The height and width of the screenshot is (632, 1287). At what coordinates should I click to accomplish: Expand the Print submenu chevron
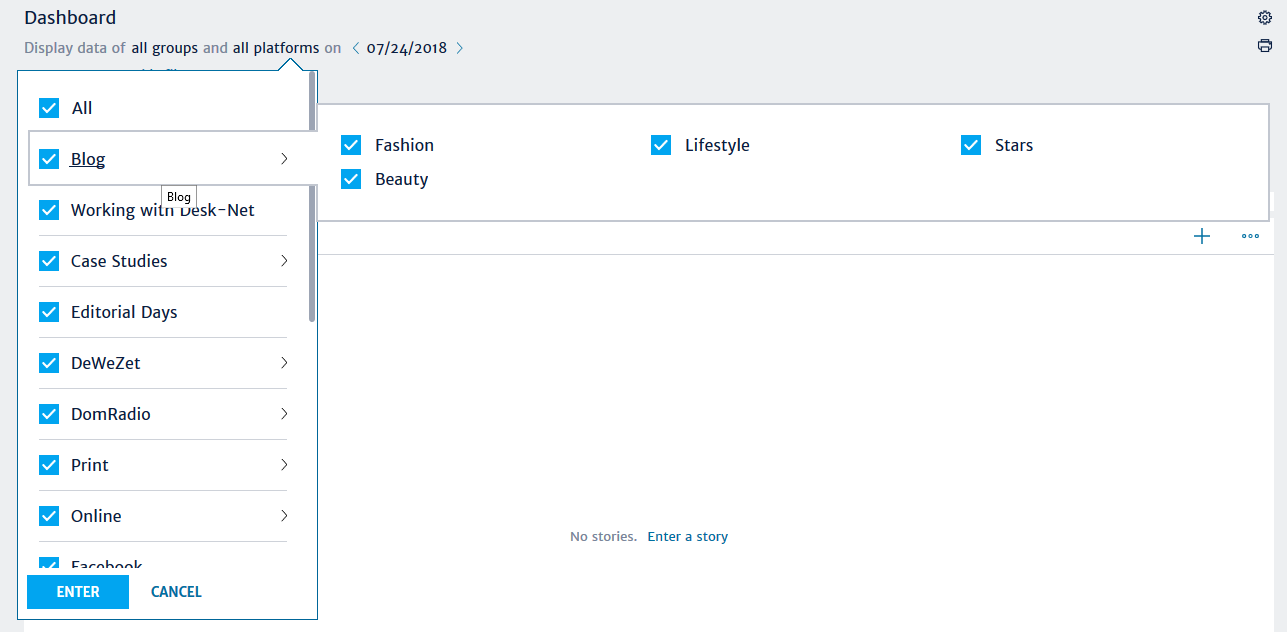(284, 465)
